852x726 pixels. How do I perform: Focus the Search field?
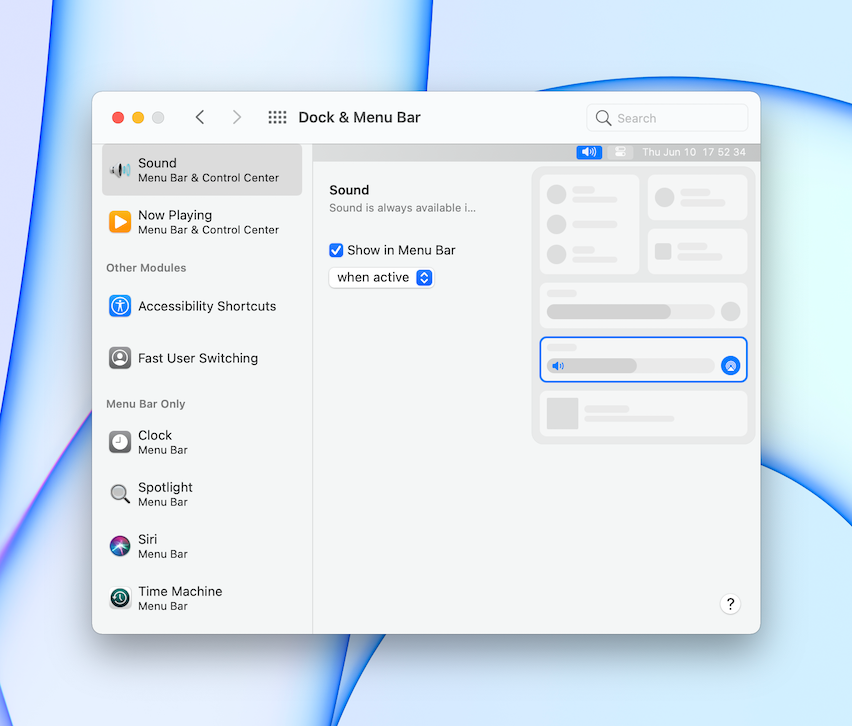point(667,118)
